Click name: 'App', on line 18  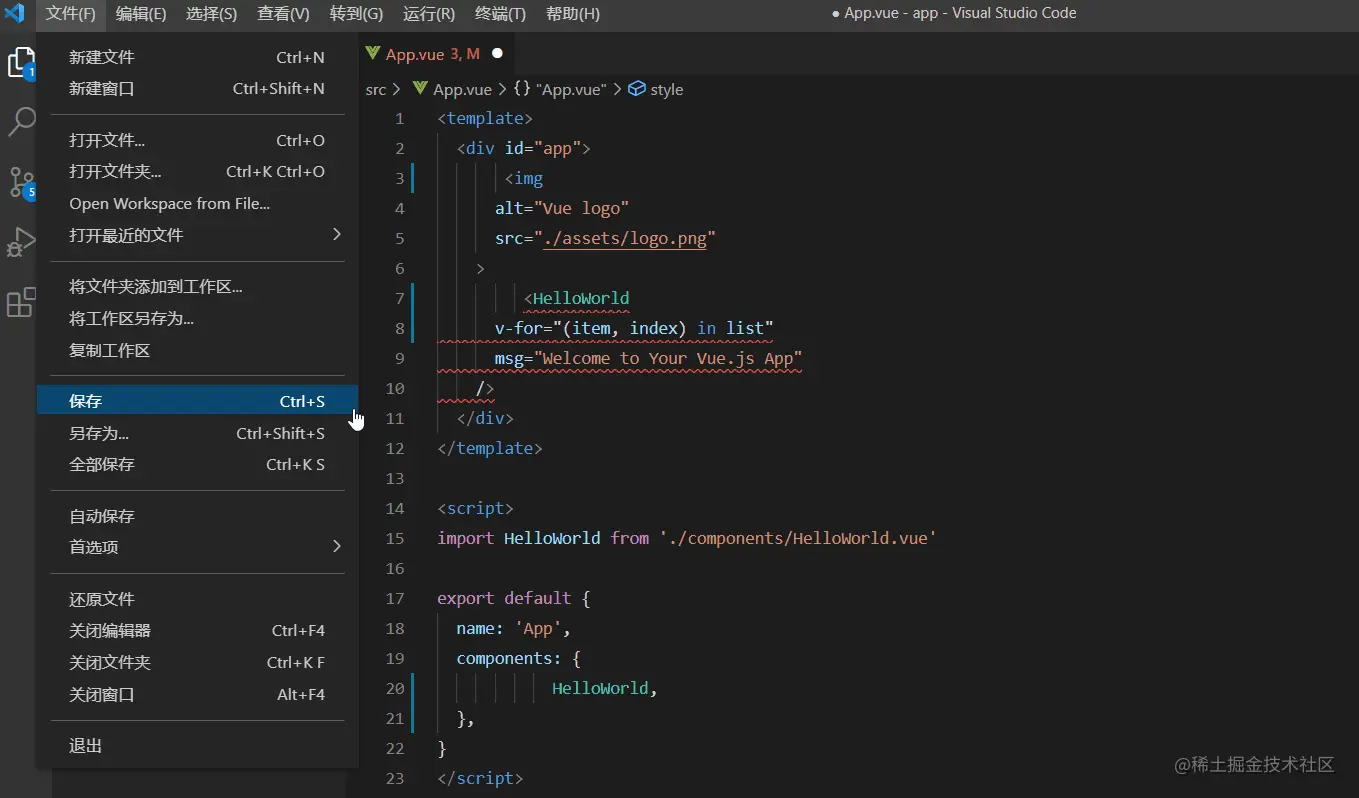tap(513, 628)
